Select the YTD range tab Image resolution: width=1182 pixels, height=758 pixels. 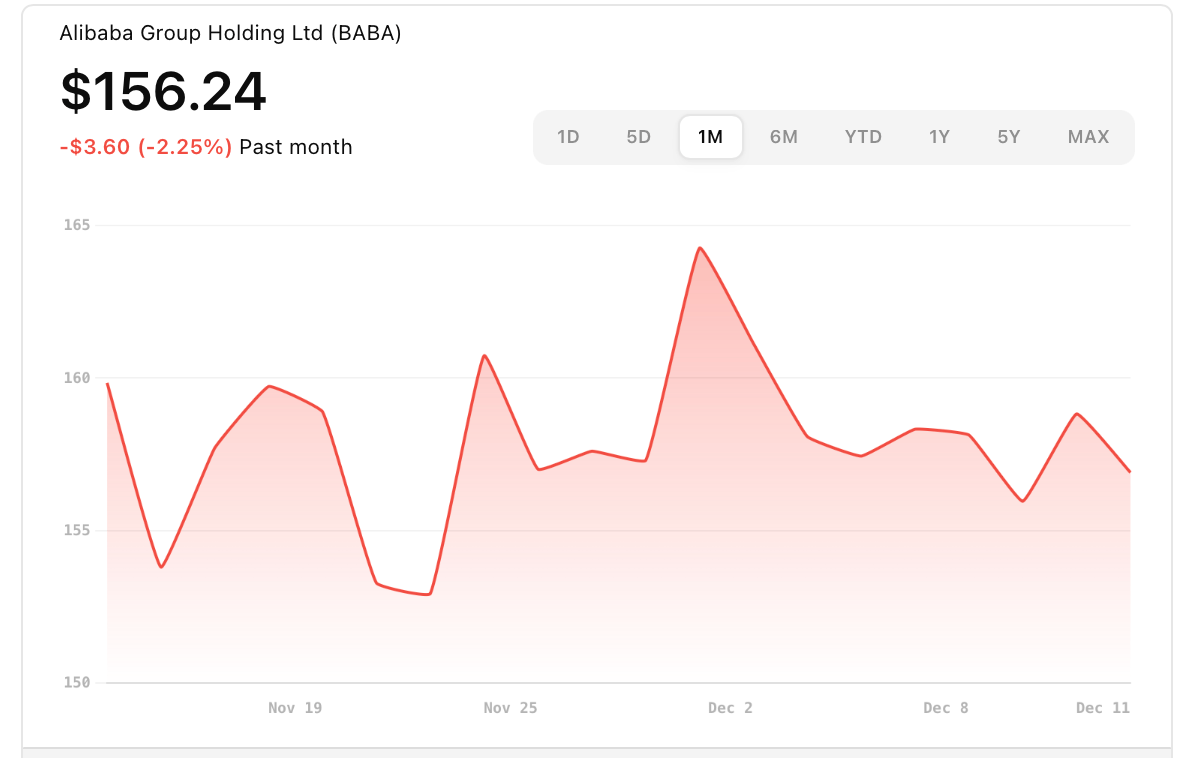863,137
